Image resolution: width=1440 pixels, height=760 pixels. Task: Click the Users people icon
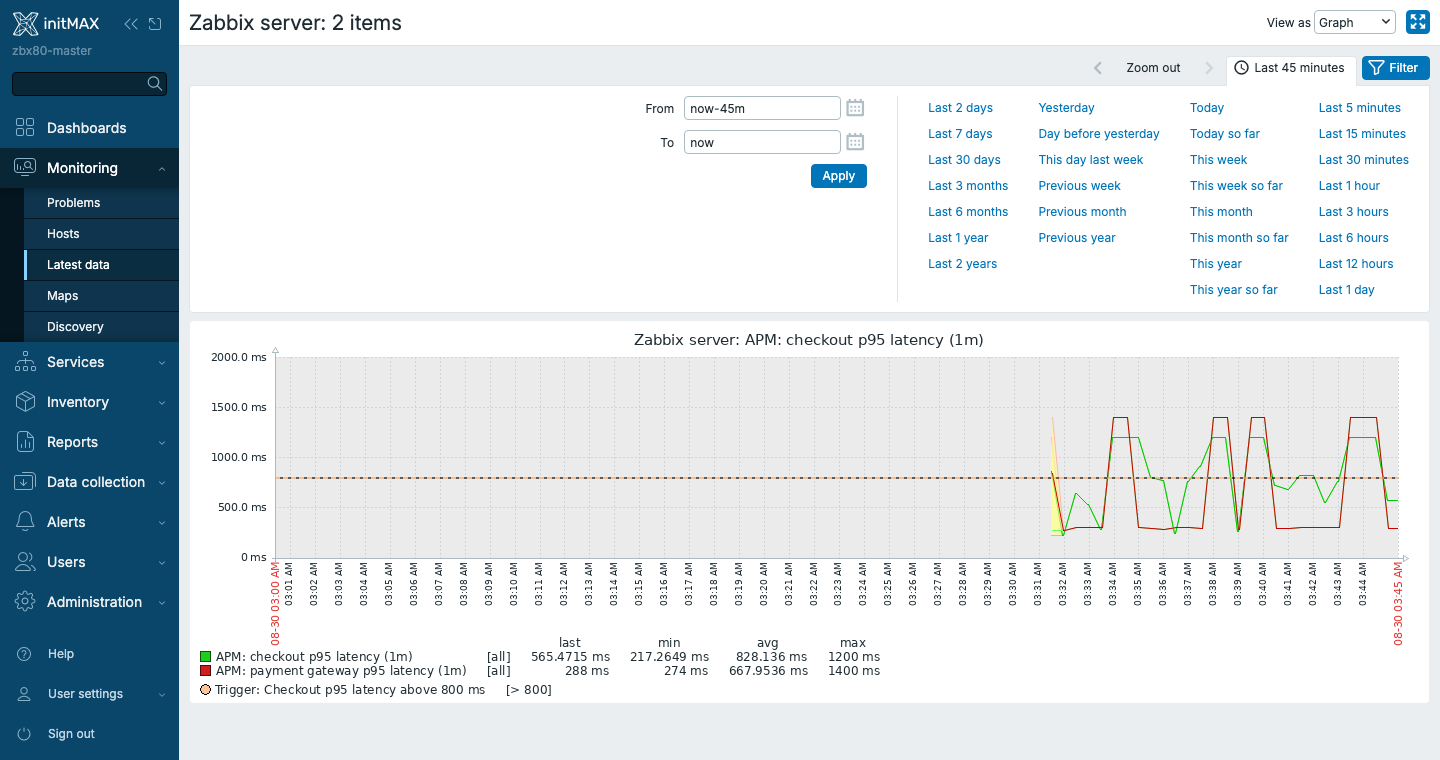click(x=25, y=562)
